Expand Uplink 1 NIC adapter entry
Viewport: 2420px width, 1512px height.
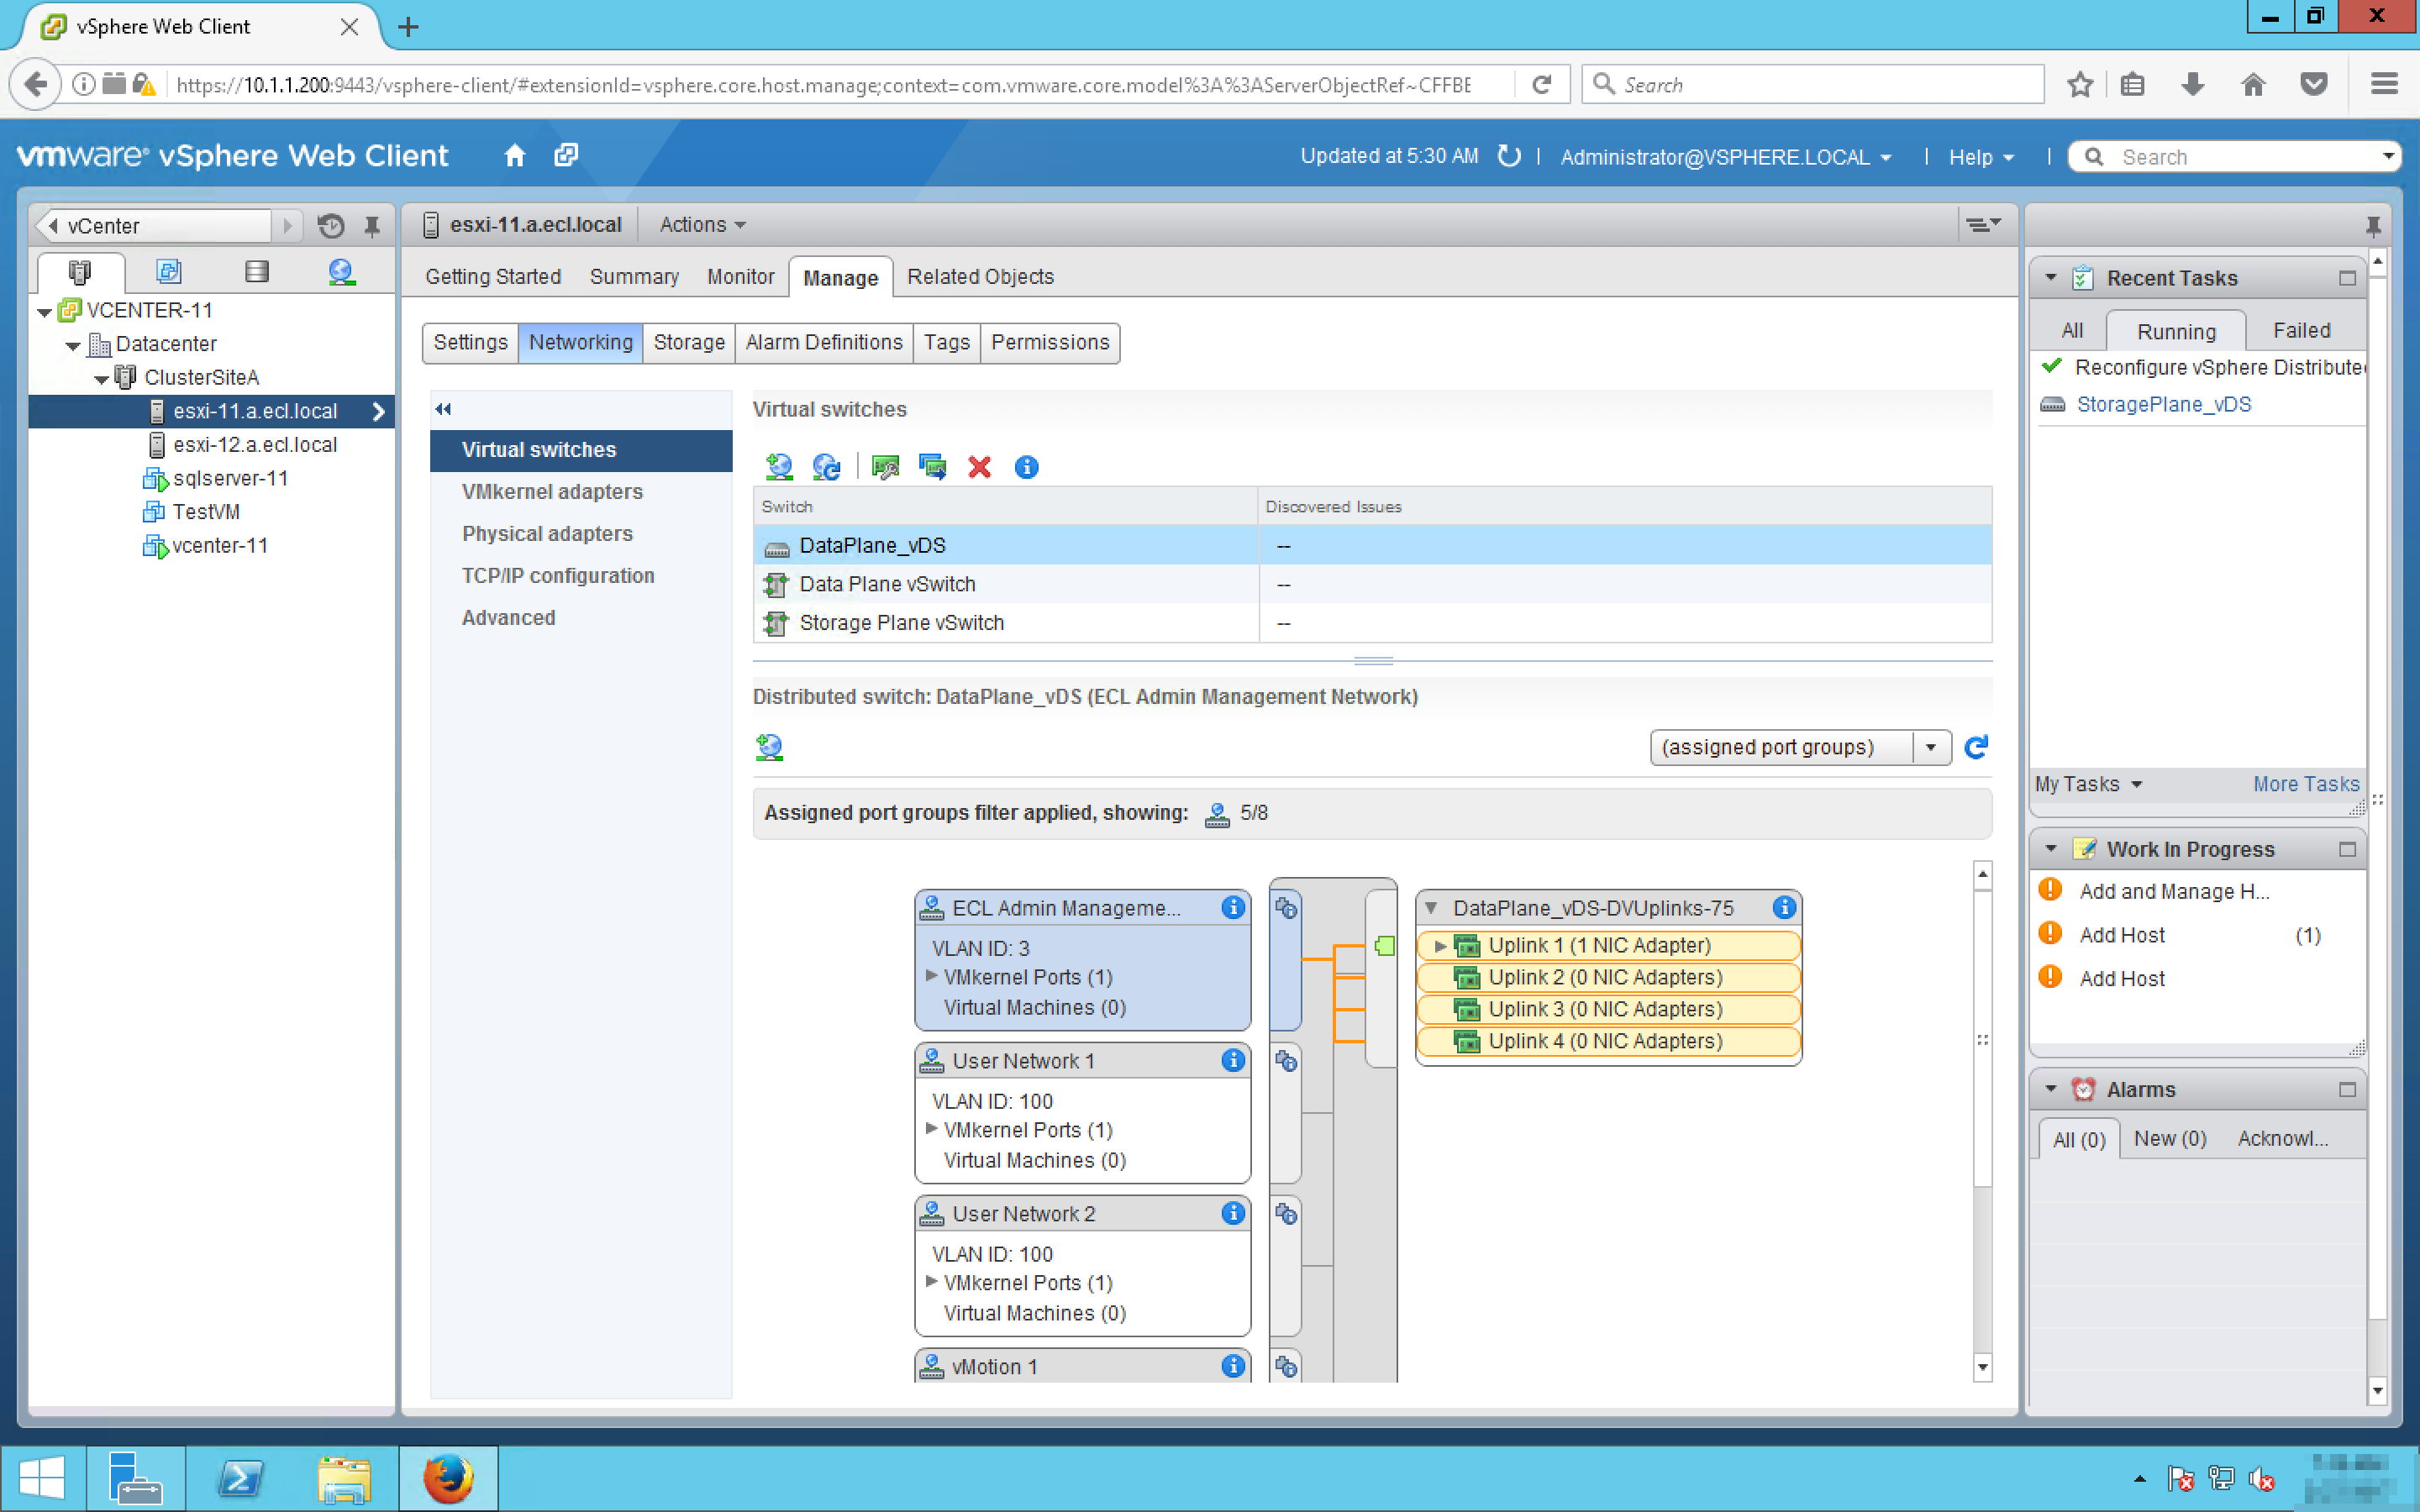coord(1440,945)
